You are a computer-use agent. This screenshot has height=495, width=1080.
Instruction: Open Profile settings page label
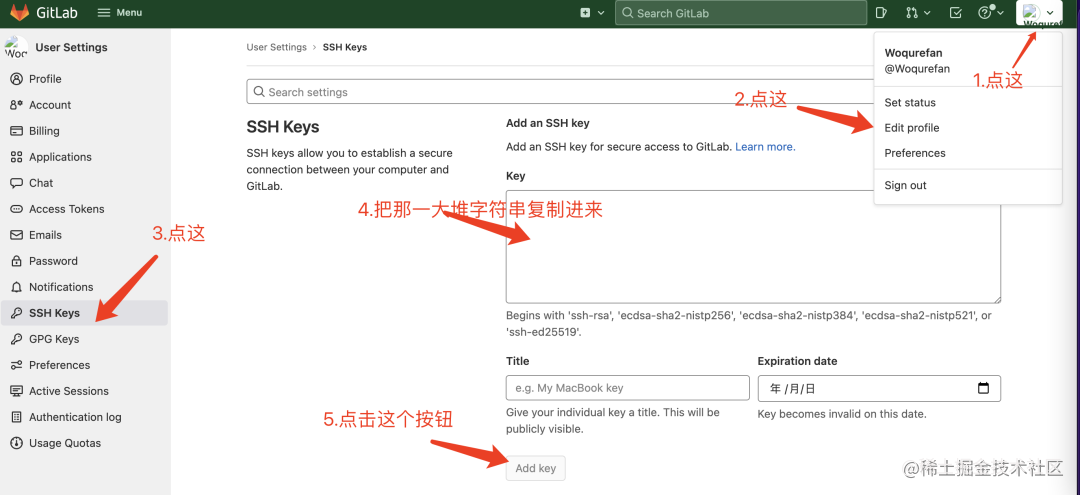coord(45,79)
